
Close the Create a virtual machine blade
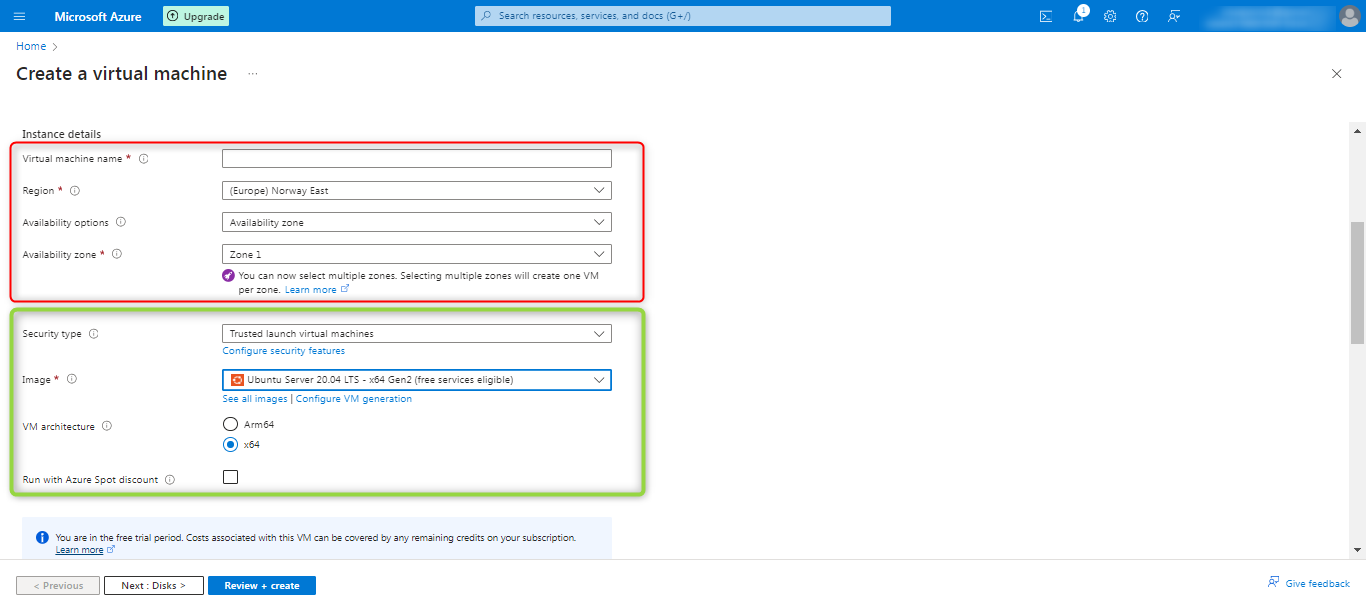tap(1337, 74)
